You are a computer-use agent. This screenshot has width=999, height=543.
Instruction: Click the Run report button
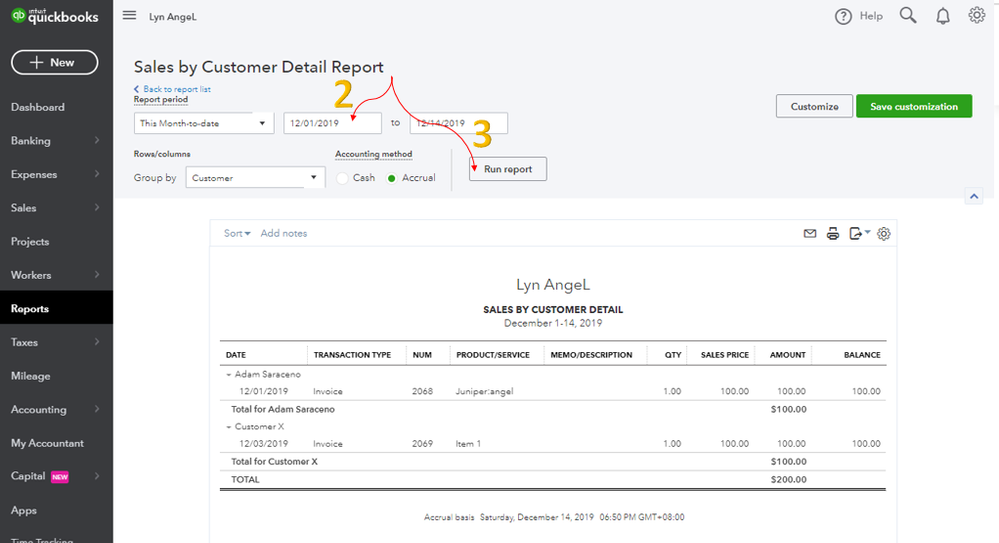tap(508, 169)
